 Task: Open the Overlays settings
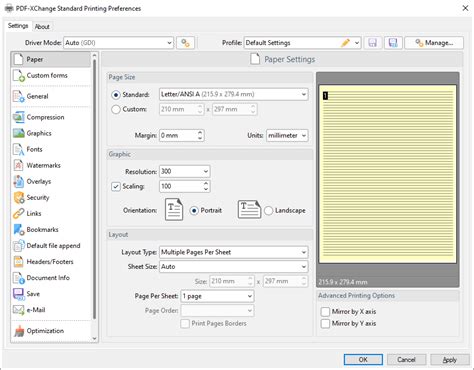[51, 181]
